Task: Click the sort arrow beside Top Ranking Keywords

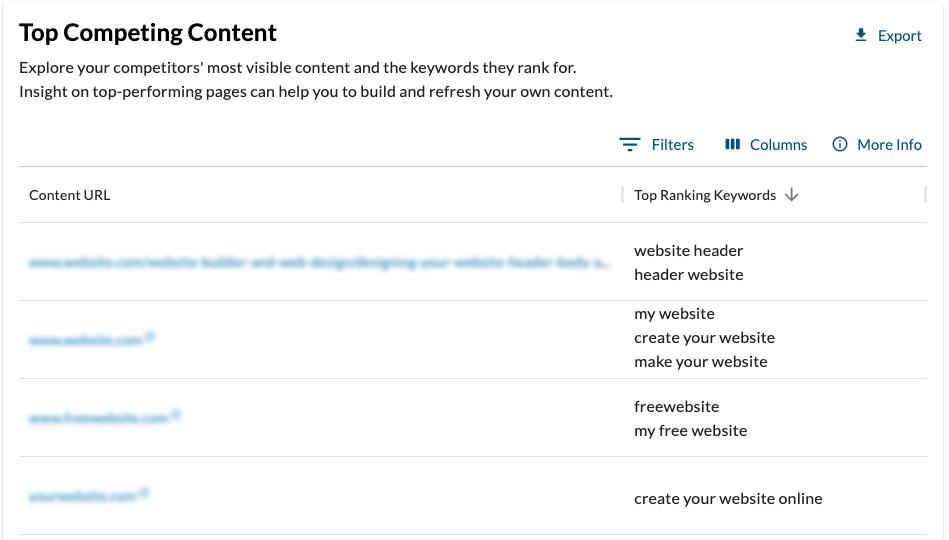Action: tap(792, 195)
